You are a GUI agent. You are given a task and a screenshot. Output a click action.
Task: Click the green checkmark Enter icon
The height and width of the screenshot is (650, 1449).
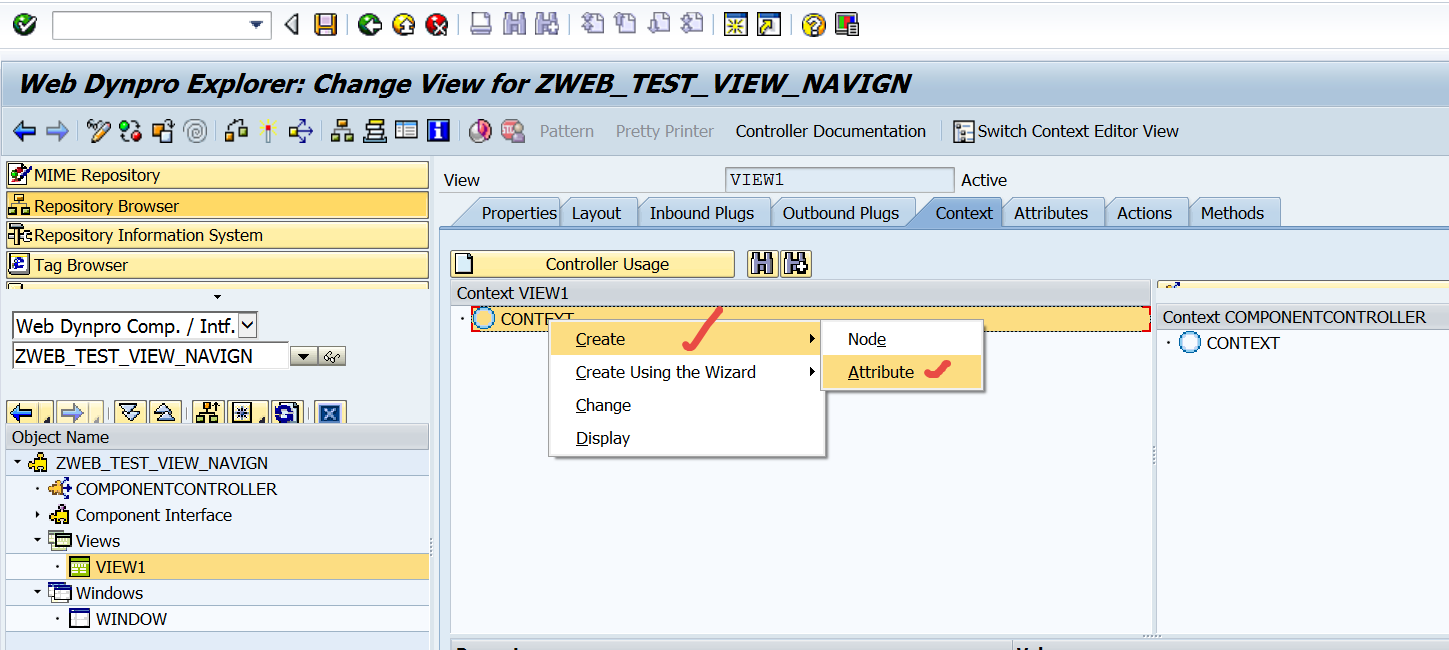(24, 24)
